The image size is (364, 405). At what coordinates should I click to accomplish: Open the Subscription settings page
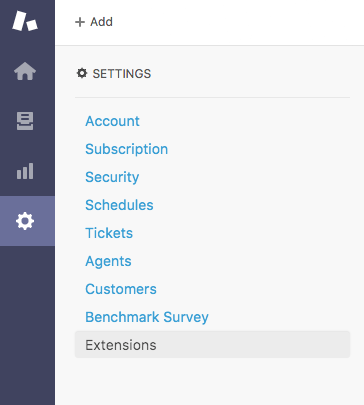[127, 149]
